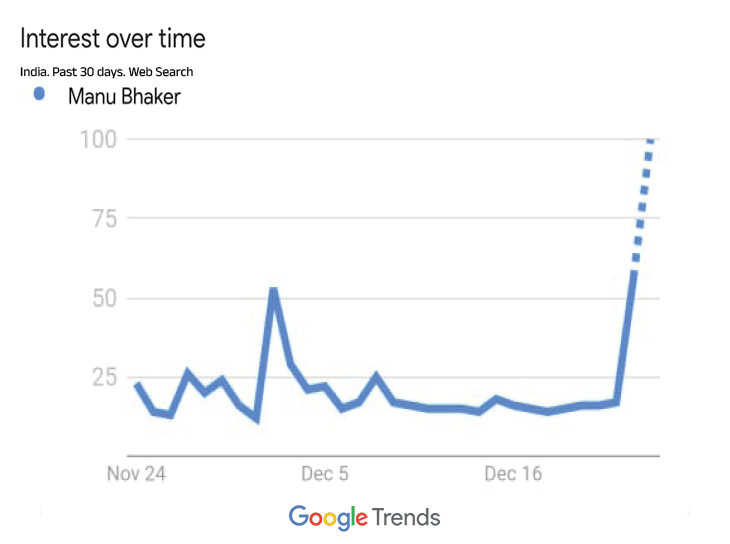Click the Trends word beside the Google logo
Image resolution: width=730 pixels, height=544 pixels.
click(x=405, y=517)
